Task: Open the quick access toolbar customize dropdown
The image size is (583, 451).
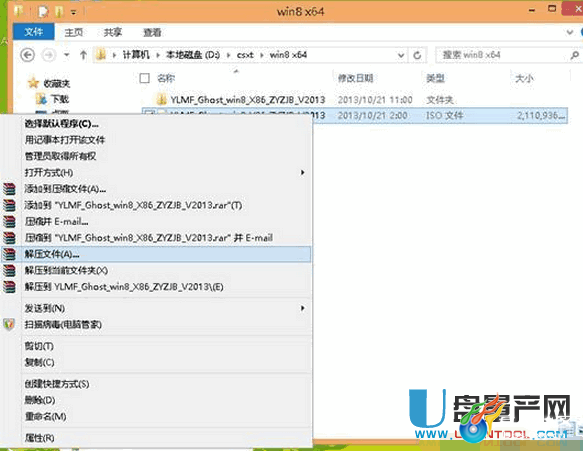Action: [x=73, y=12]
